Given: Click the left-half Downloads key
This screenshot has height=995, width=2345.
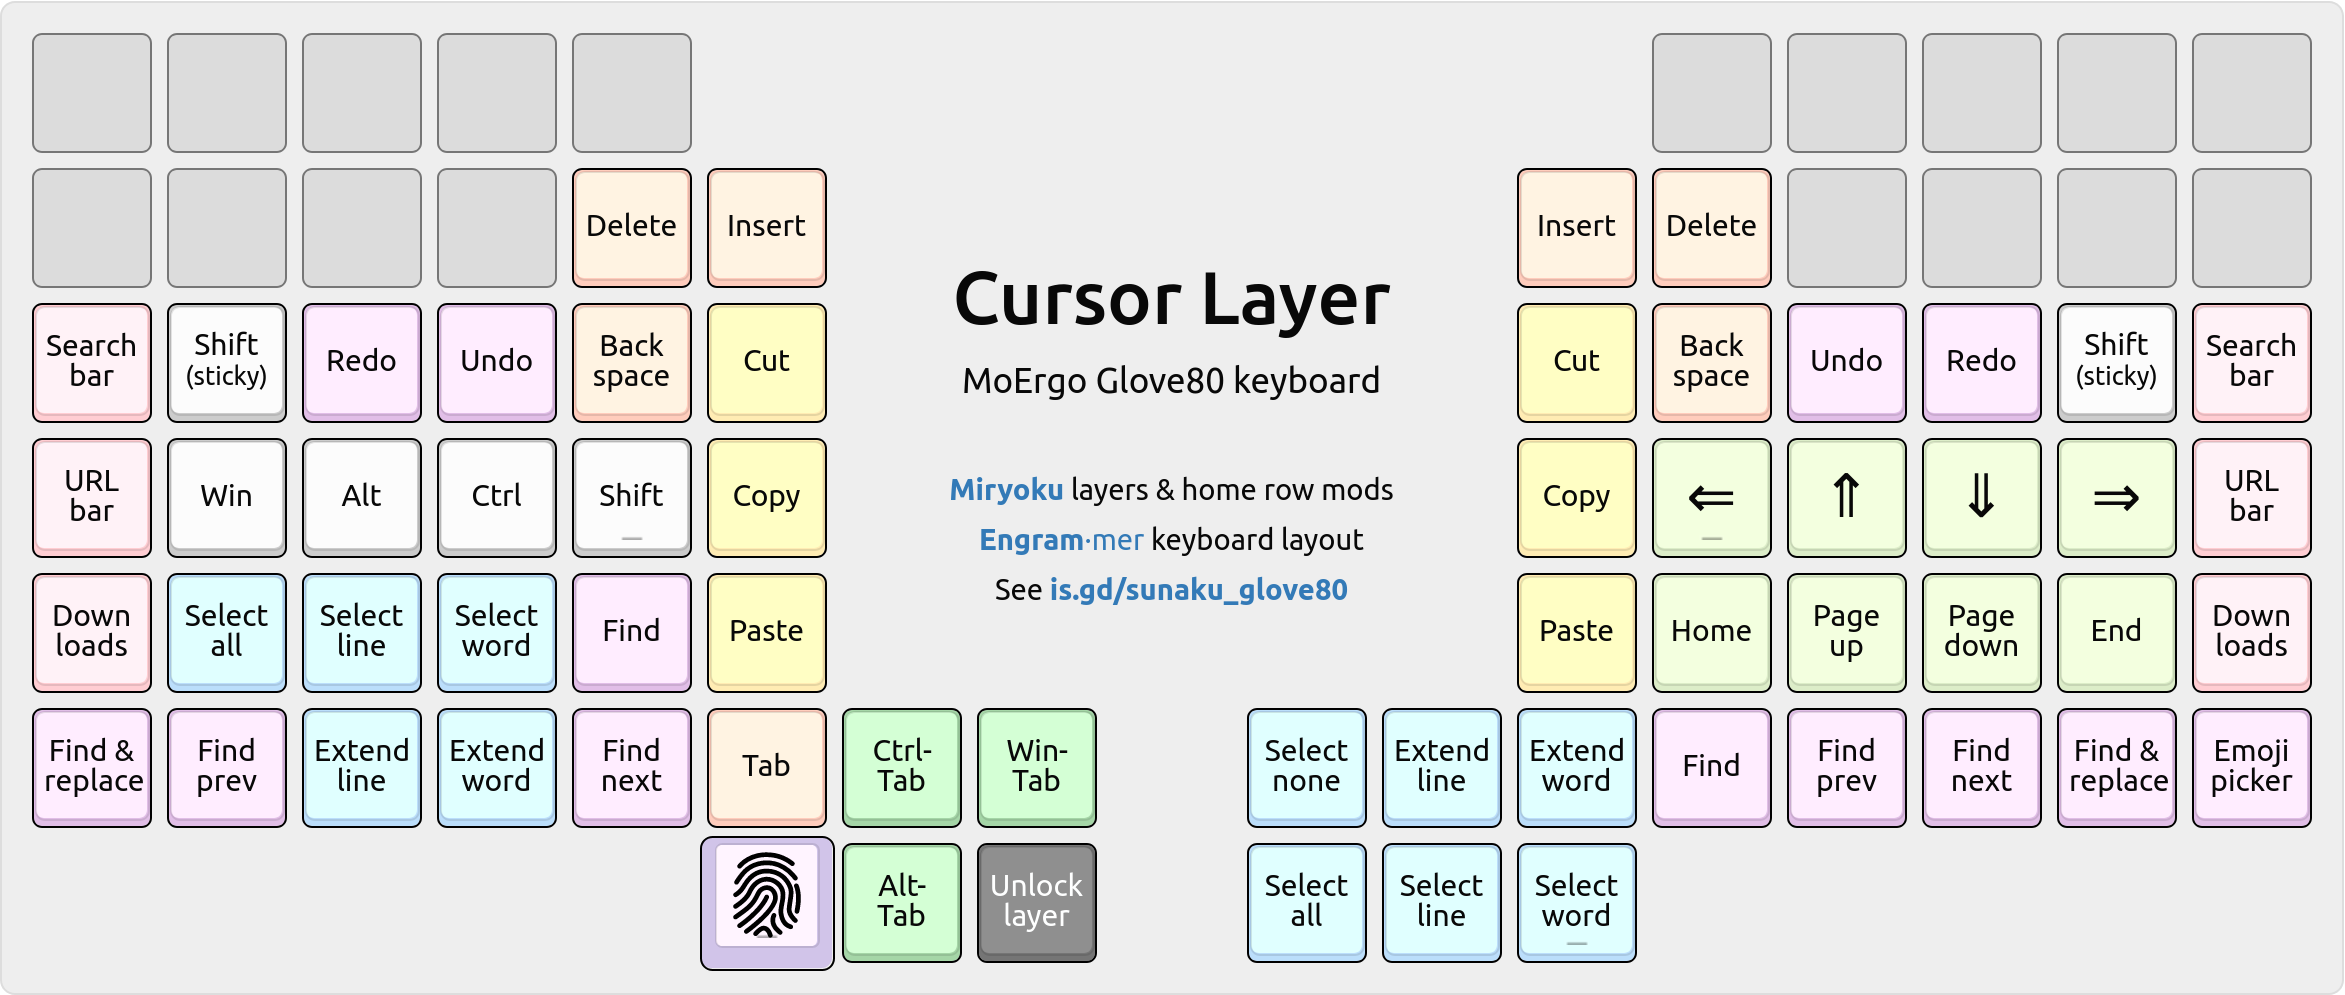Looking at the screenshot, I should [x=91, y=632].
